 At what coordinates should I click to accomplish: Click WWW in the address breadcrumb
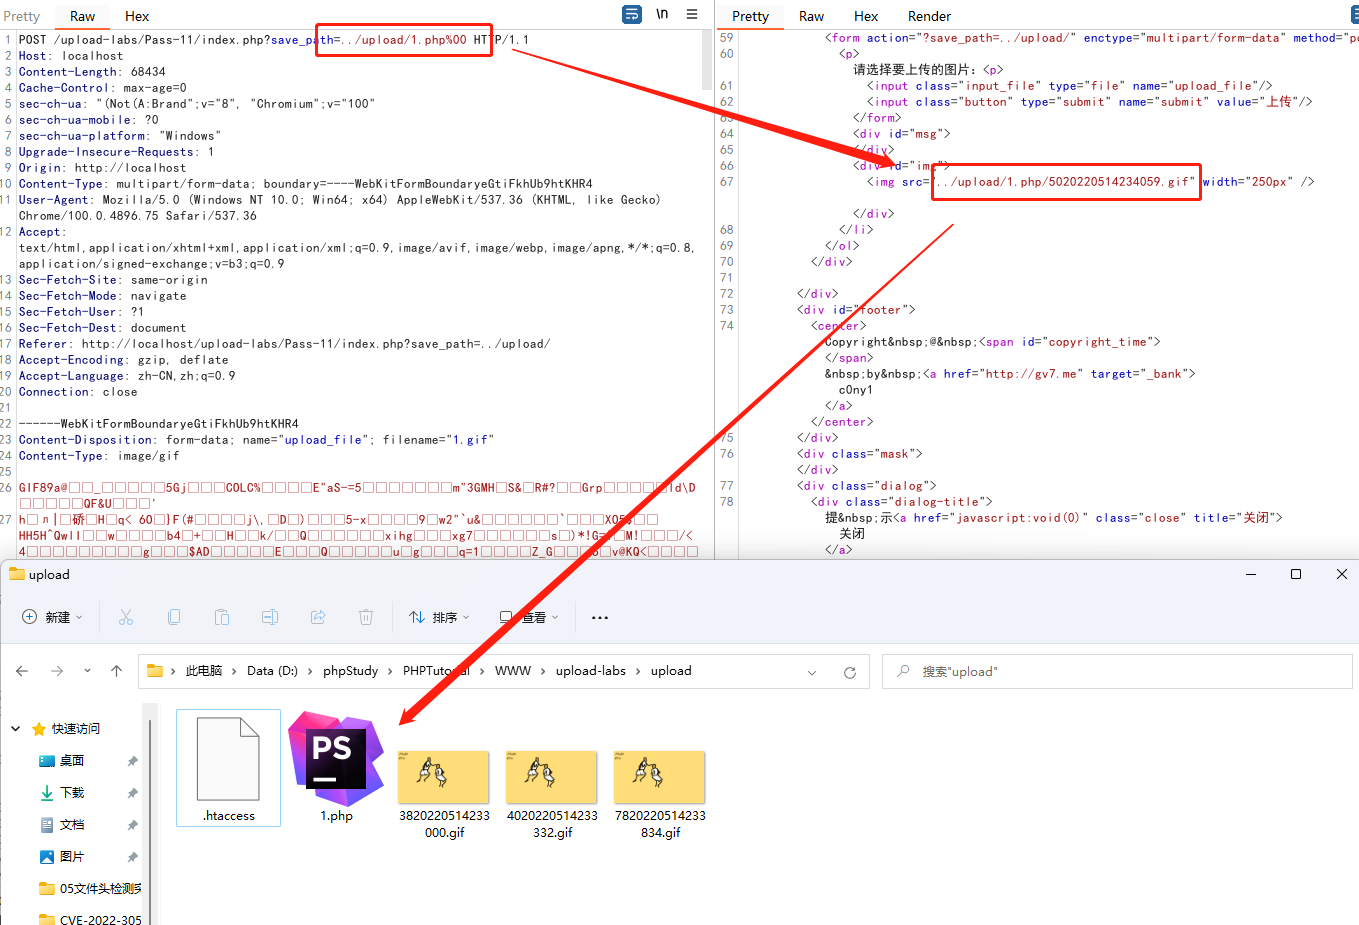coord(513,671)
